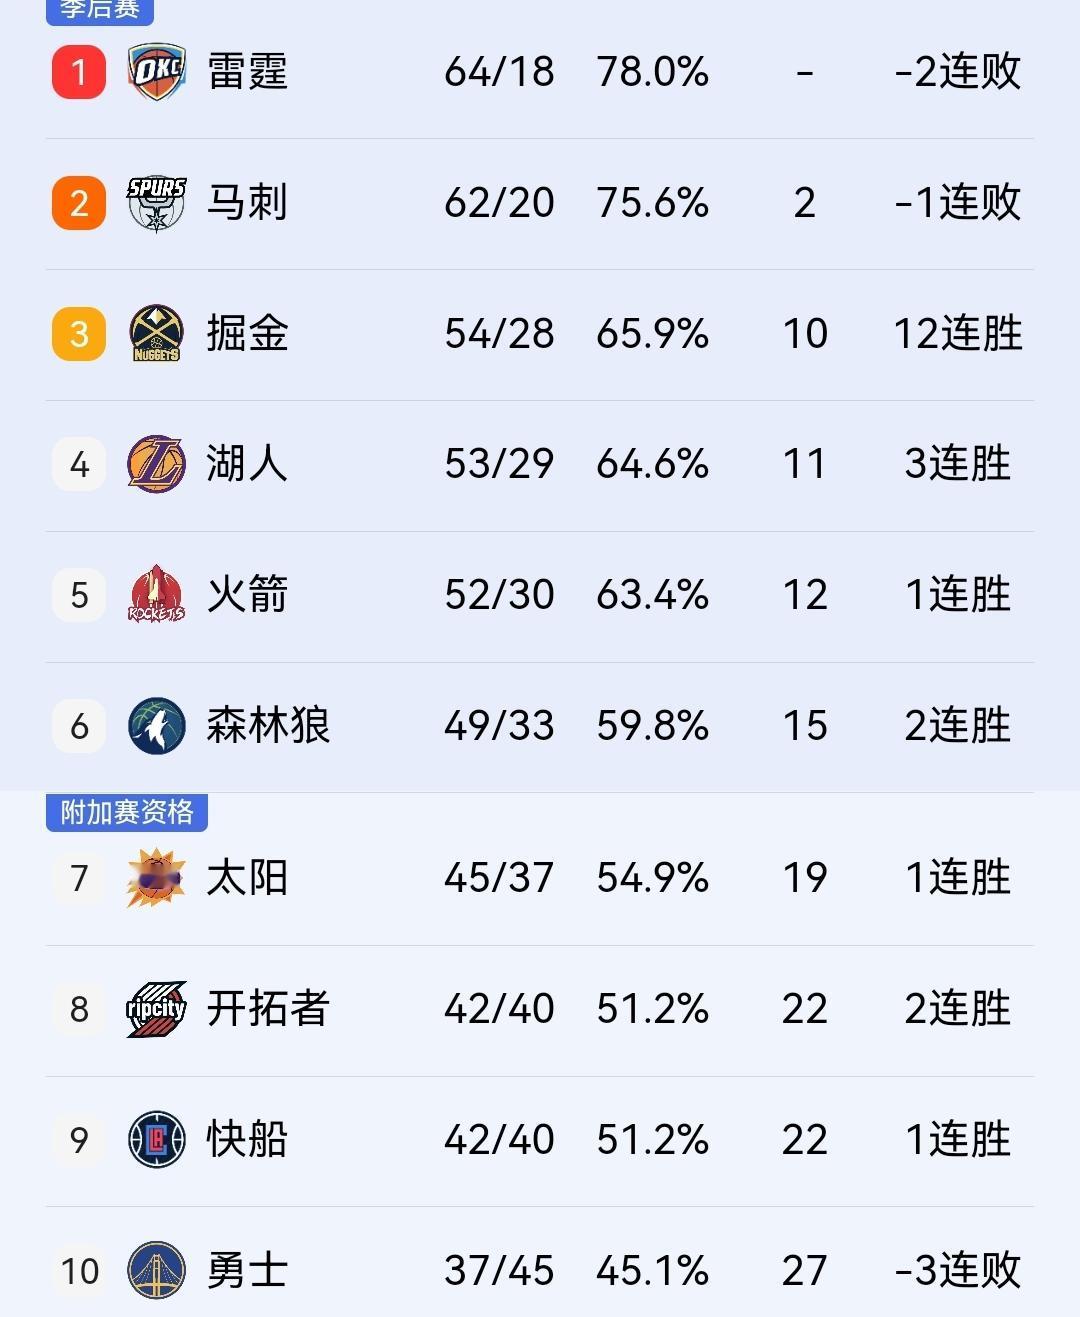
Task: Click the rank 1 red badge
Action: (x=78, y=71)
